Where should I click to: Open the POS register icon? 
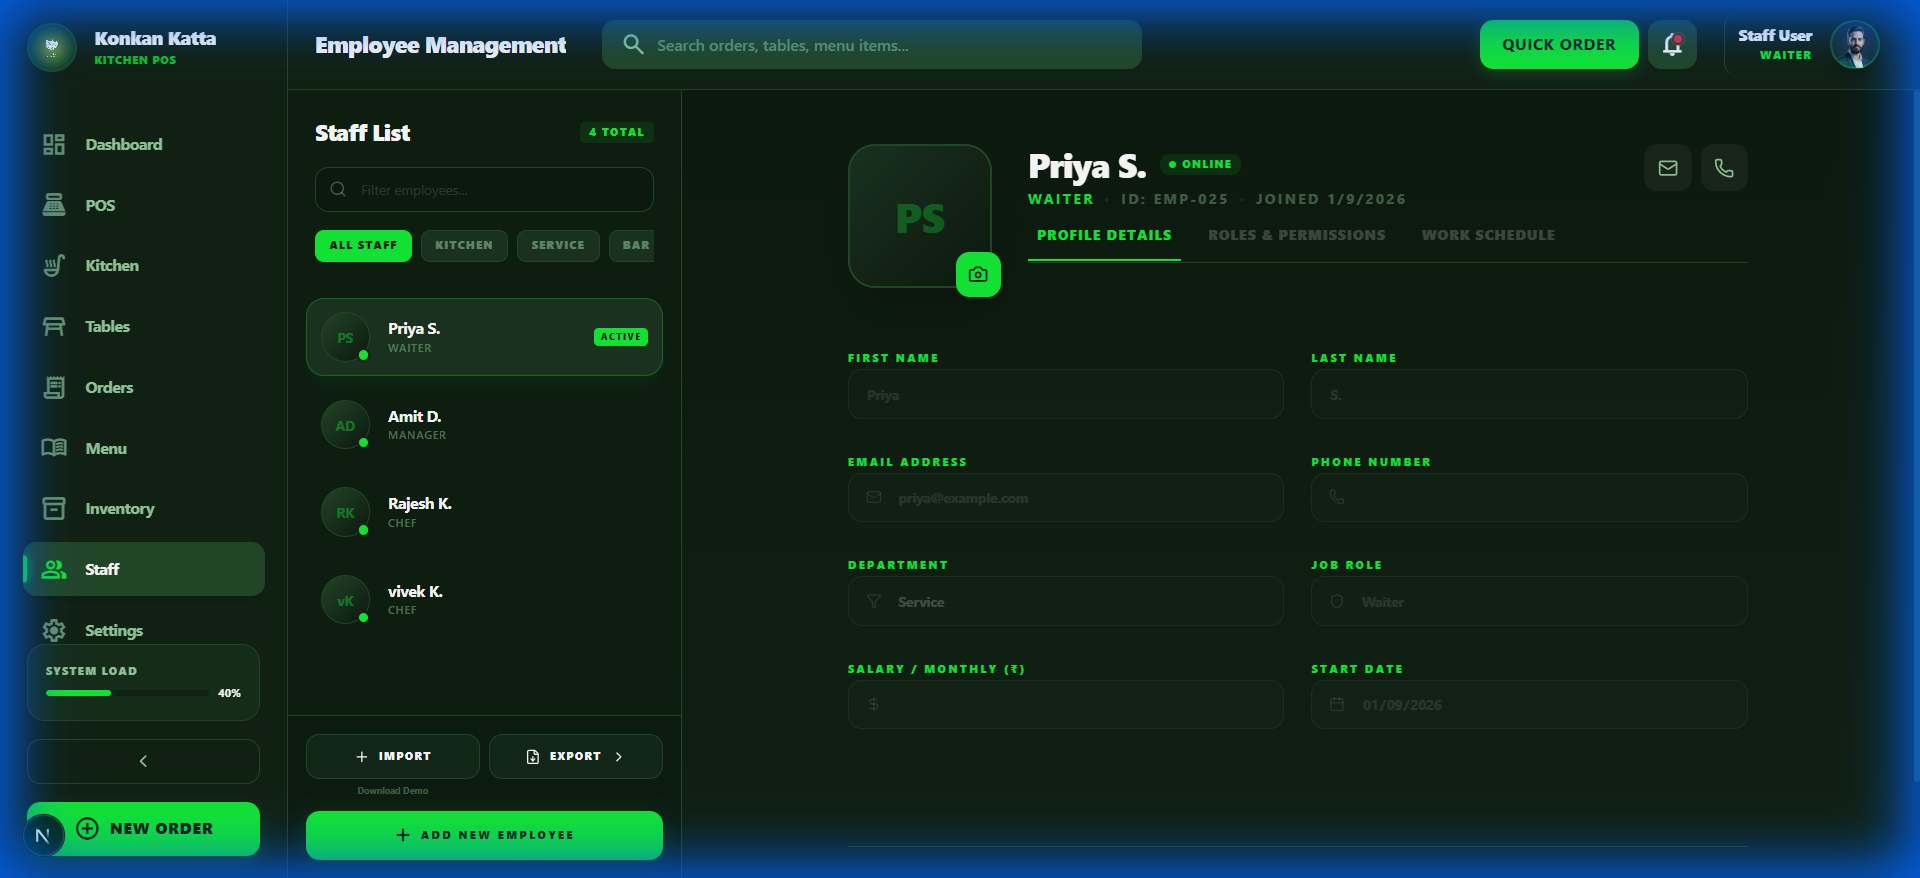click(54, 205)
